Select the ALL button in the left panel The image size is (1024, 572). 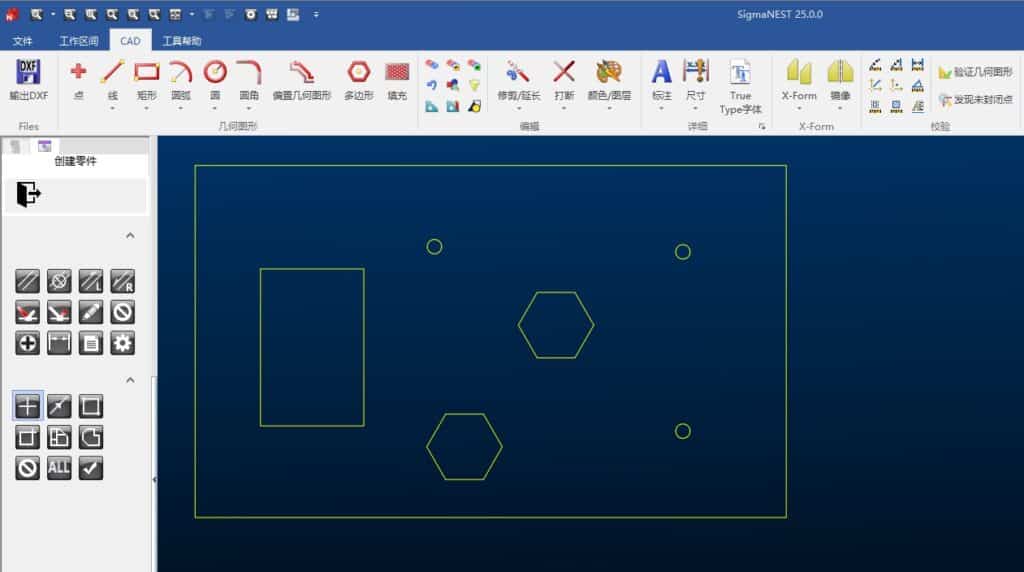pos(59,468)
